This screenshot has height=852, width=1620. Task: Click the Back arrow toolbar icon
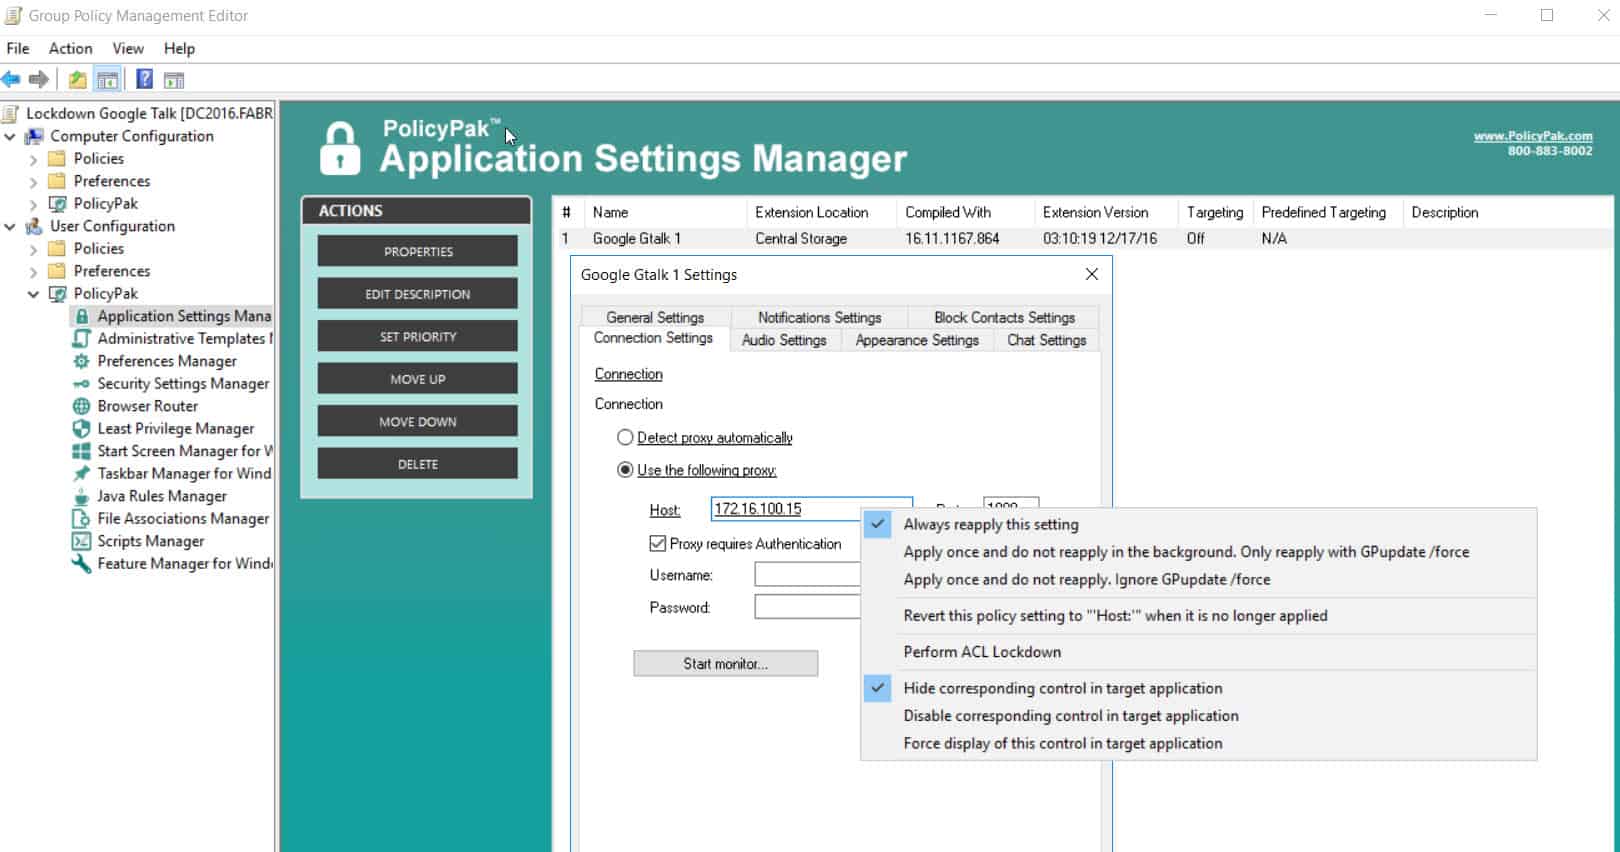tap(11, 79)
